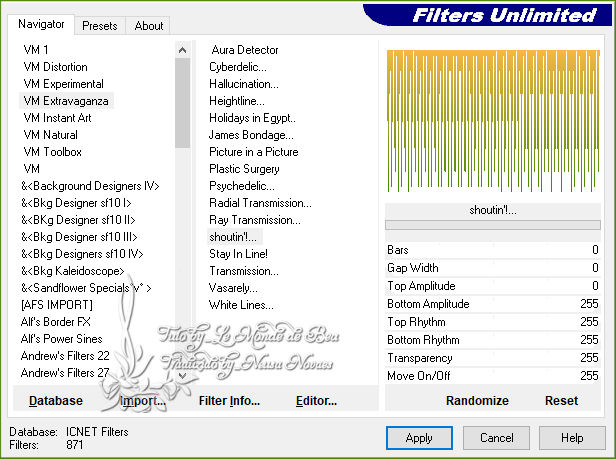Select VM Extravaganza category
The width and height of the screenshot is (616, 459).
tap(66, 101)
